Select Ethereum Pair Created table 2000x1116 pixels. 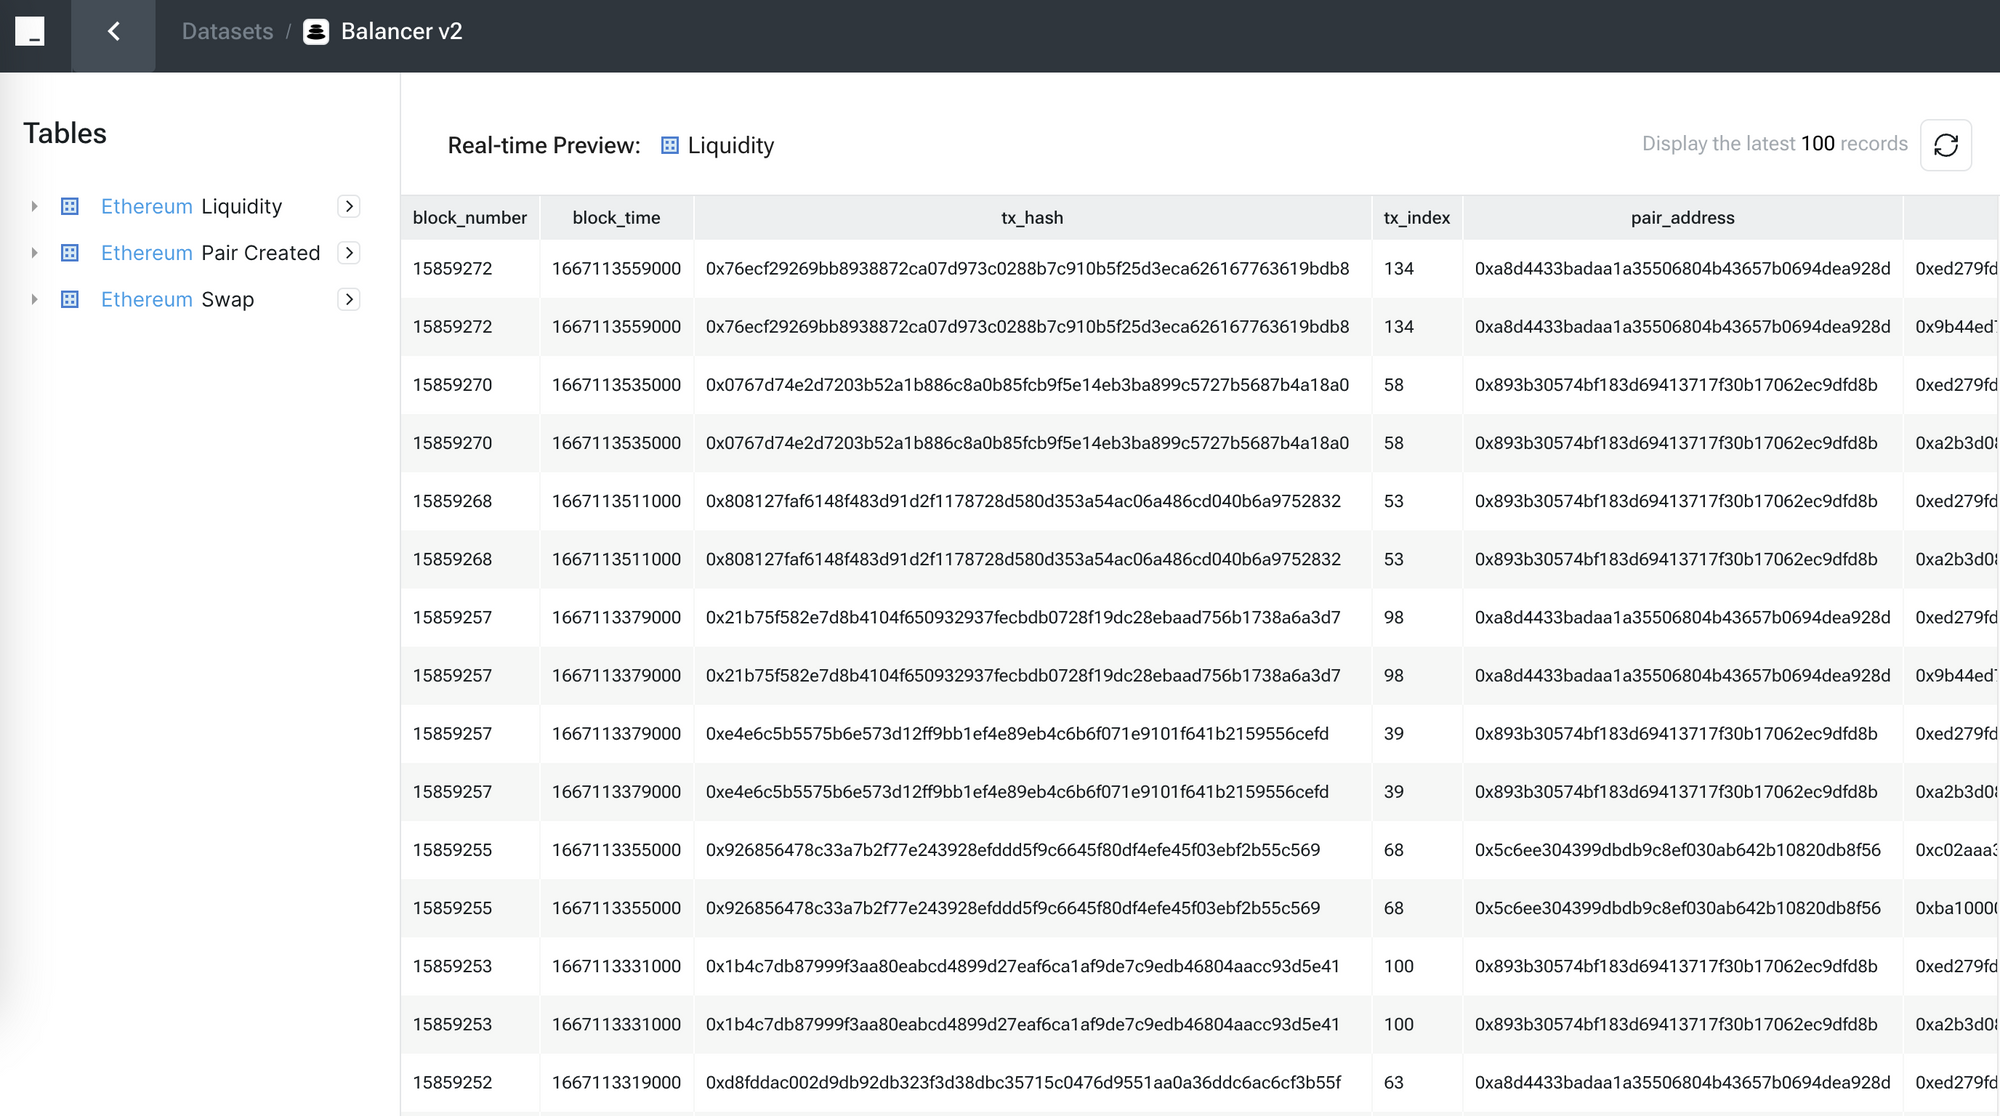[210, 253]
